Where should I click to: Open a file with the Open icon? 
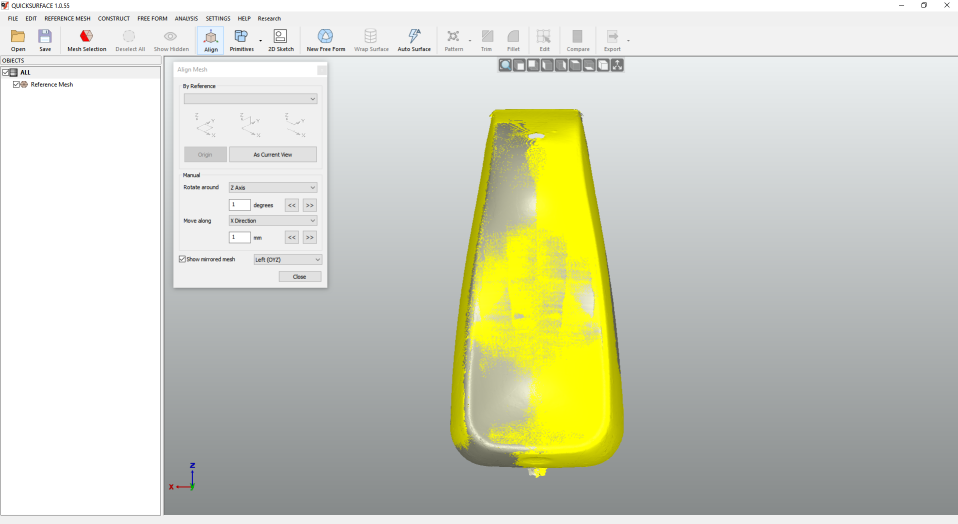click(x=18, y=40)
